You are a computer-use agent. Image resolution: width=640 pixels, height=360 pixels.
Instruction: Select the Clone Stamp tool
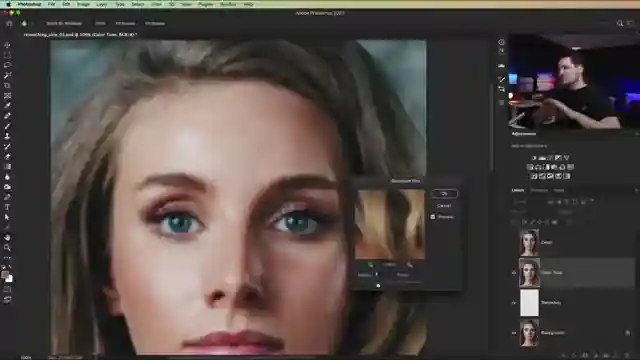tap(7, 136)
